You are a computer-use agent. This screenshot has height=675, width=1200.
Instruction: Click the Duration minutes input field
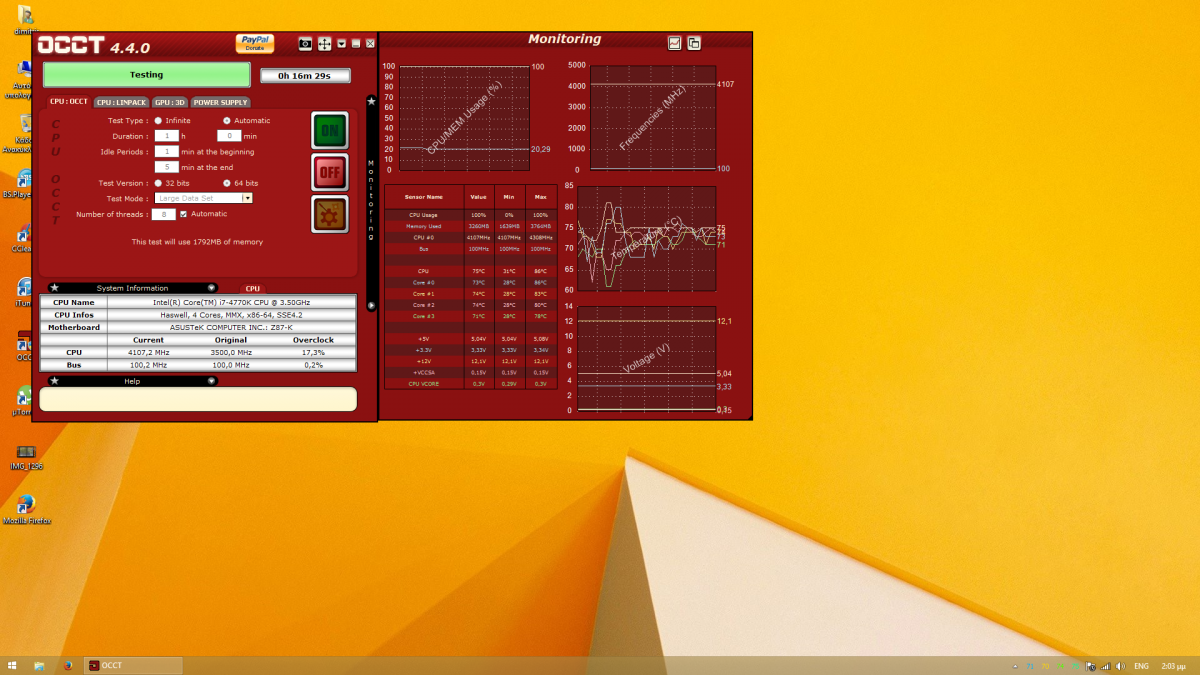point(229,135)
